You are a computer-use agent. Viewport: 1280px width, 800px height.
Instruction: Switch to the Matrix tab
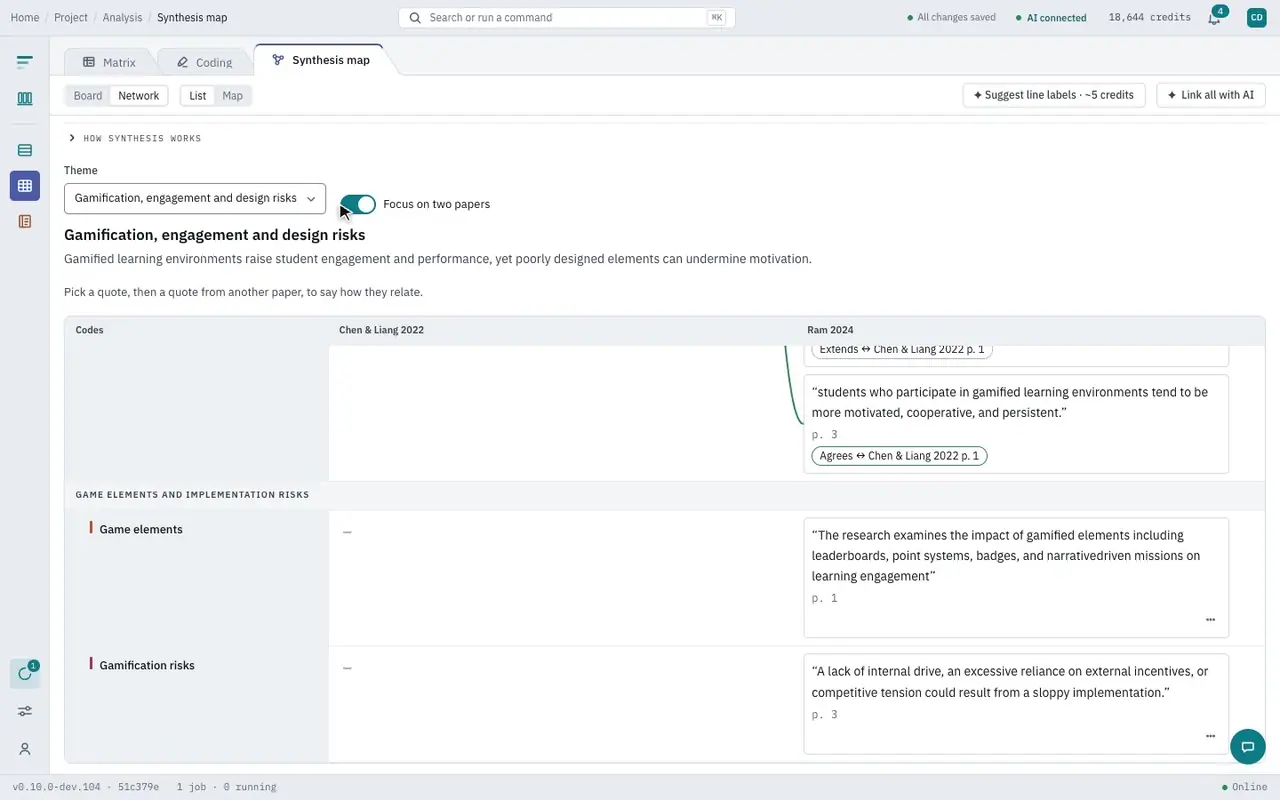pyautogui.click(x=109, y=62)
